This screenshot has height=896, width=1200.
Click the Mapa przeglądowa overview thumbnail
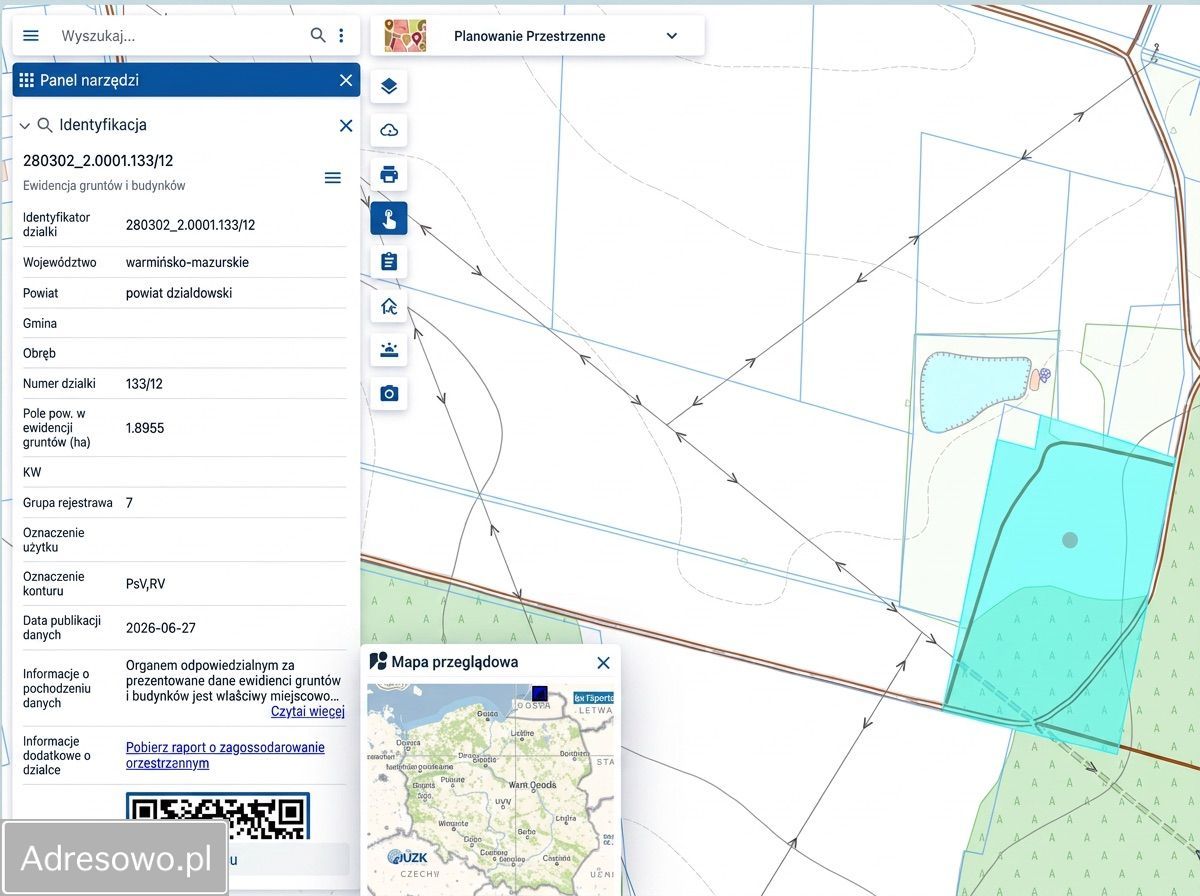click(x=491, y=790)
